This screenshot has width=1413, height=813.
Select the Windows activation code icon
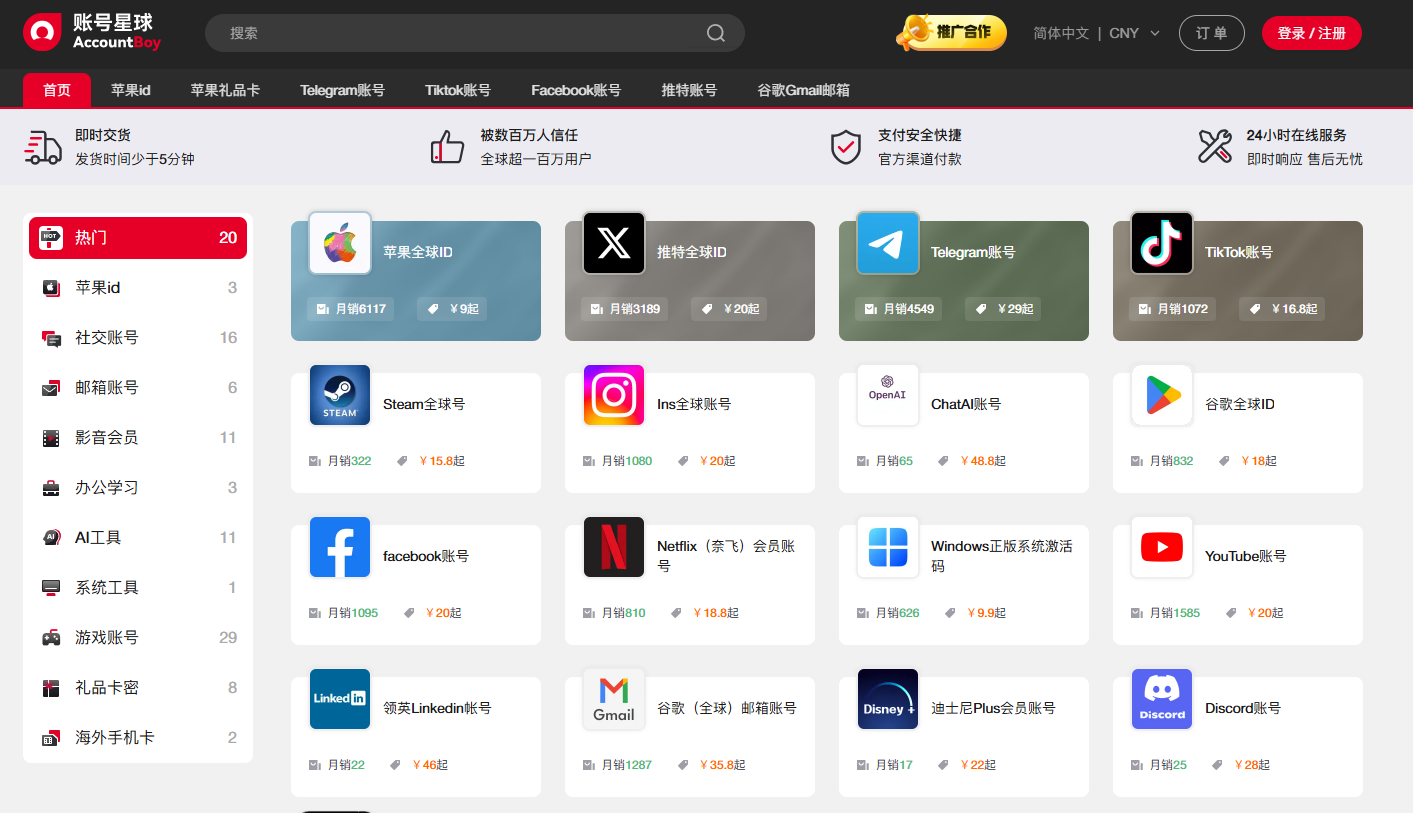[888, 547]
